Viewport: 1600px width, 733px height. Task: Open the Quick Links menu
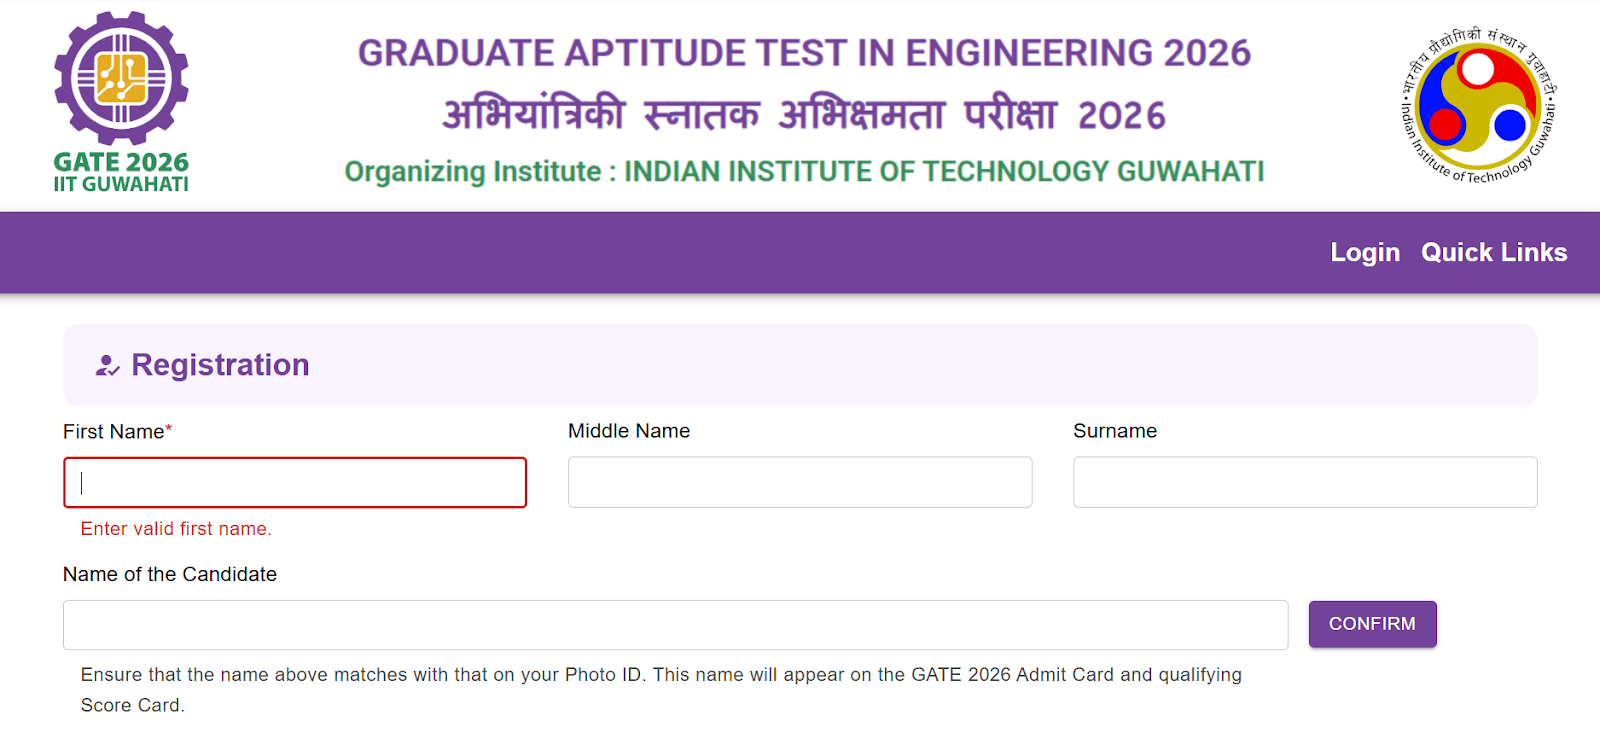[1493, 253]
